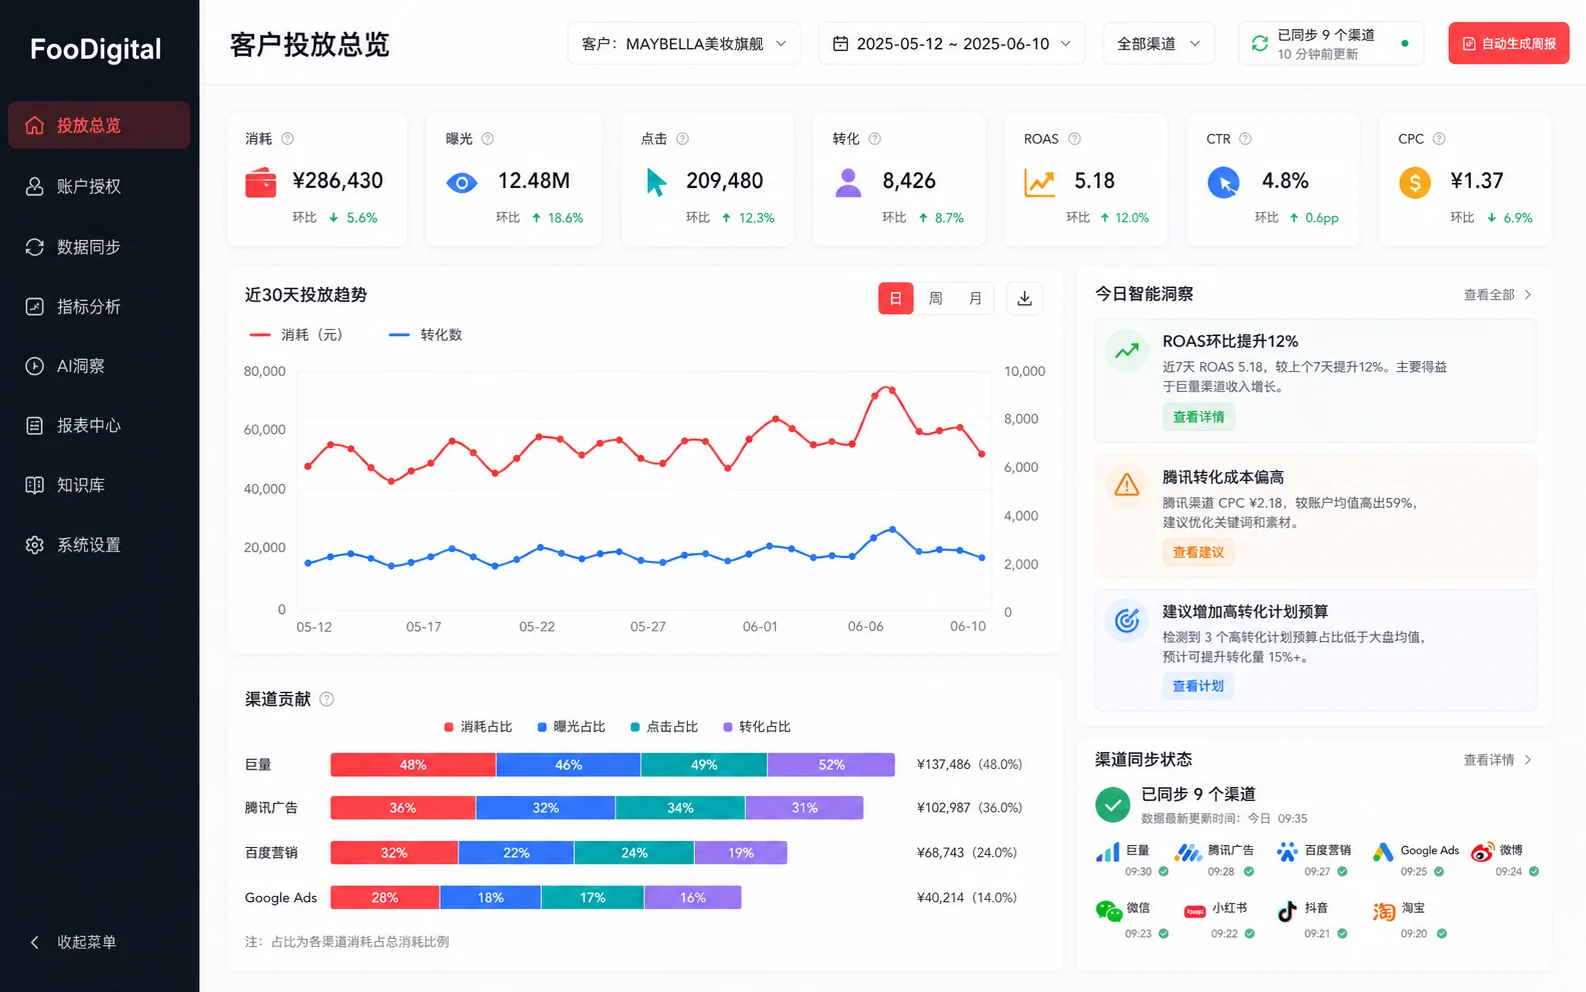Click the 百度营销 paw icon
1586x992 pixels.
coord(1287,852)
